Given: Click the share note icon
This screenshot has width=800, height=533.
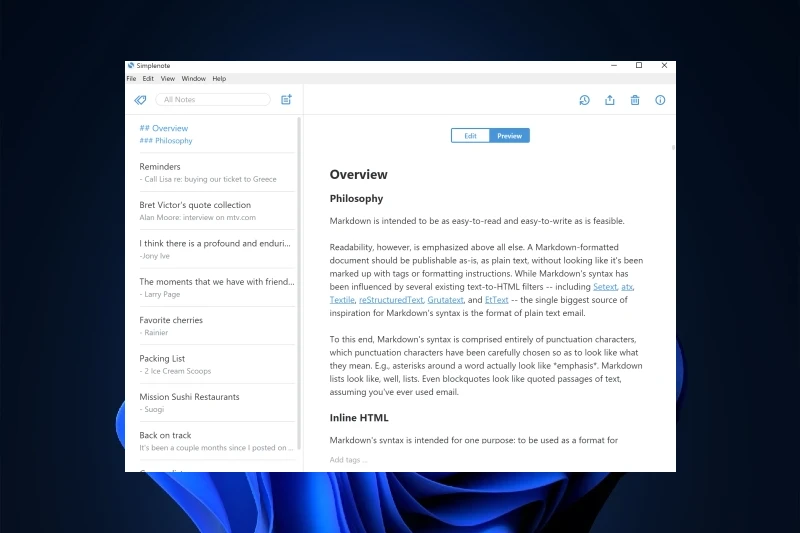Looking at the screenshot, I should (x=610, y=100).
